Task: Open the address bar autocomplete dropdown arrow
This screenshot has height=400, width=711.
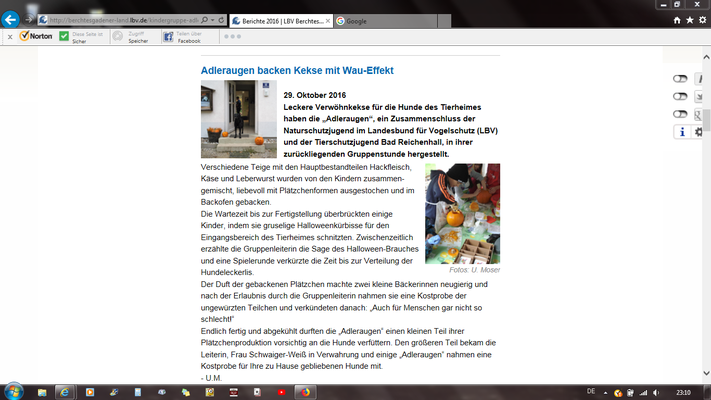Action: pos(212,20)
